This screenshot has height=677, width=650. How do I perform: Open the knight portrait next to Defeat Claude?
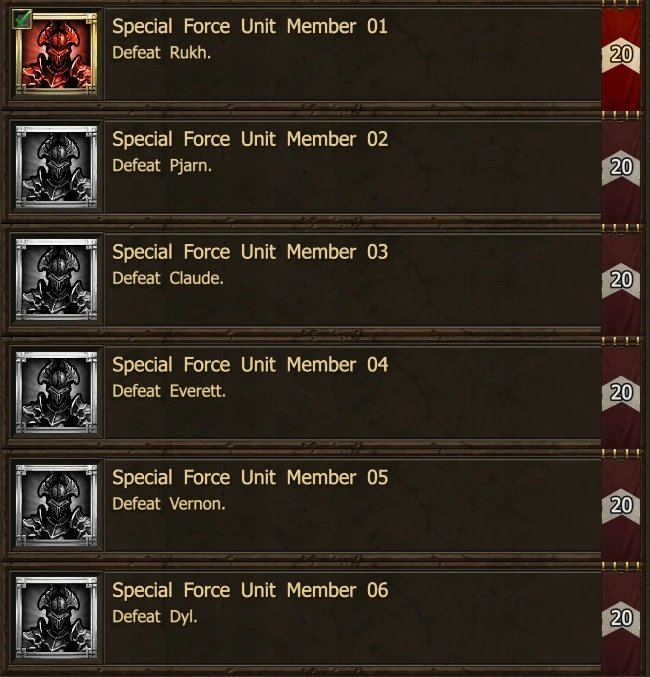57,279
